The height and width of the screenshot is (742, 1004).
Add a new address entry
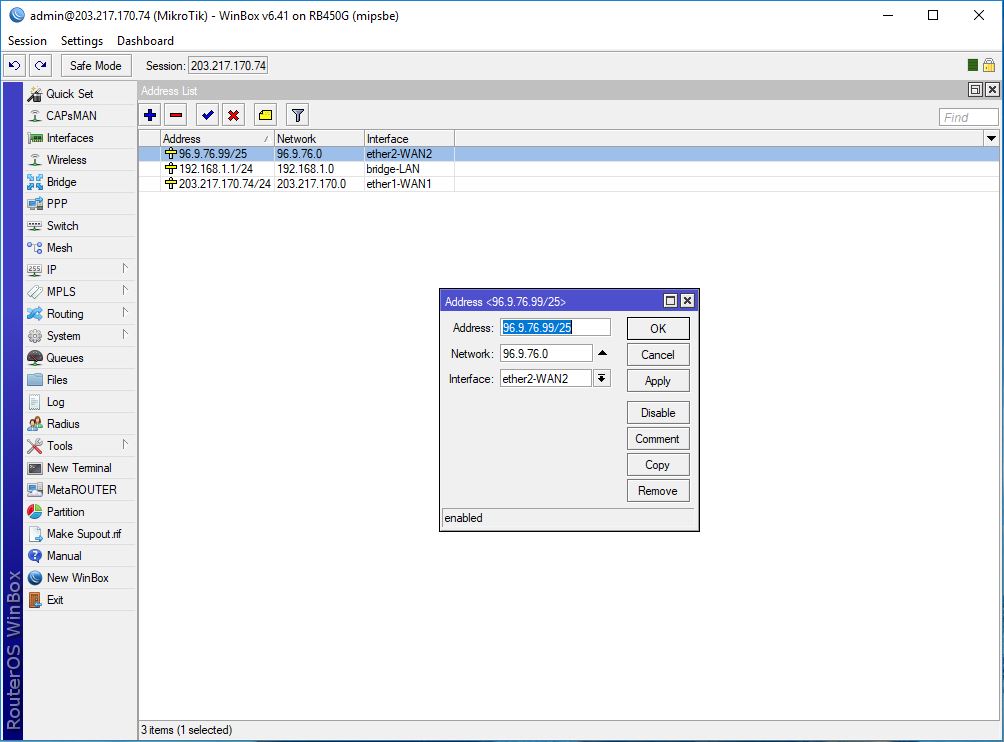pos(148,114)
